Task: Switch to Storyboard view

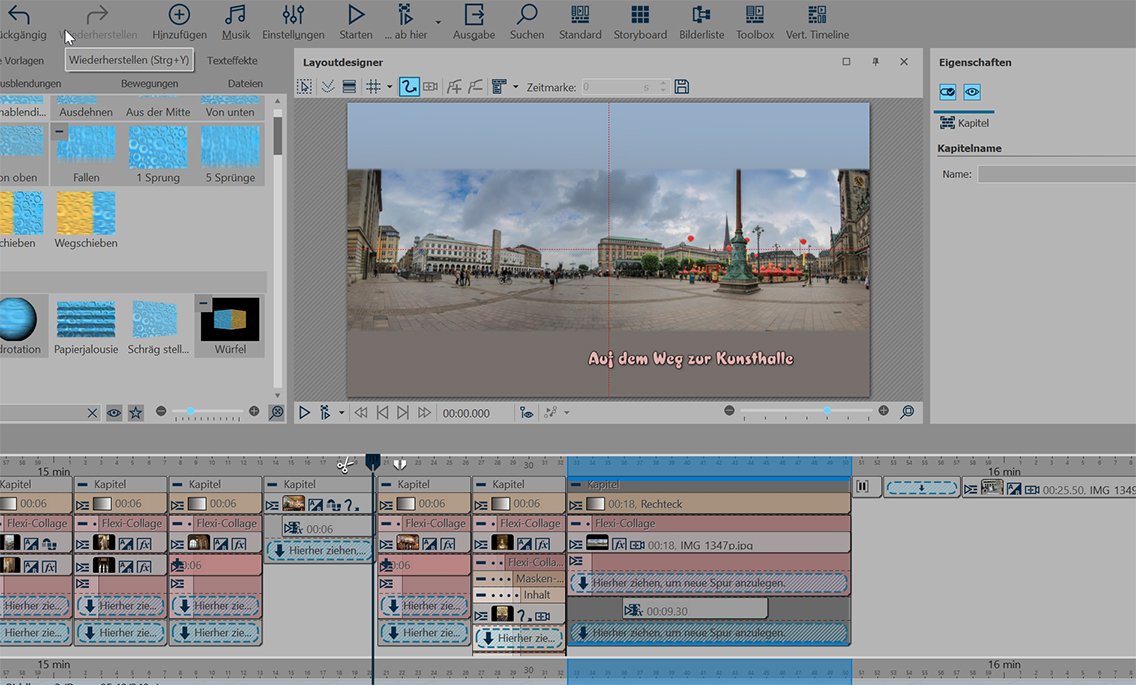Action: click(640, 21)
